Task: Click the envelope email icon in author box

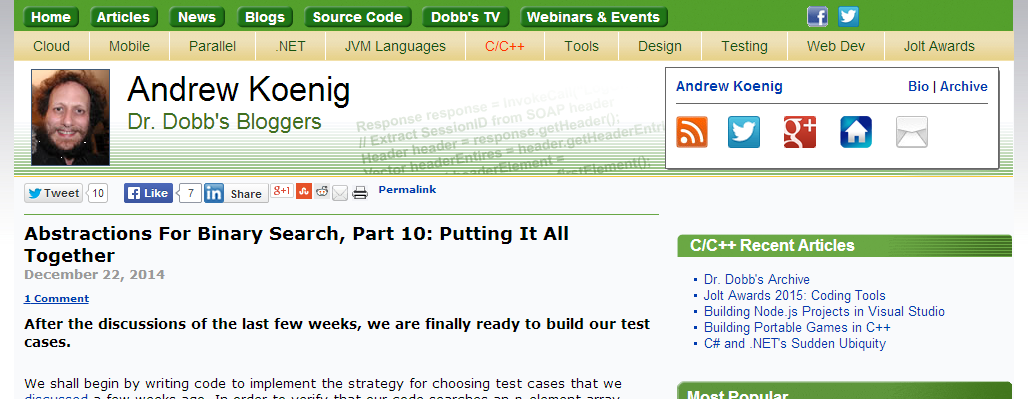Action: [x=912, y=132]
